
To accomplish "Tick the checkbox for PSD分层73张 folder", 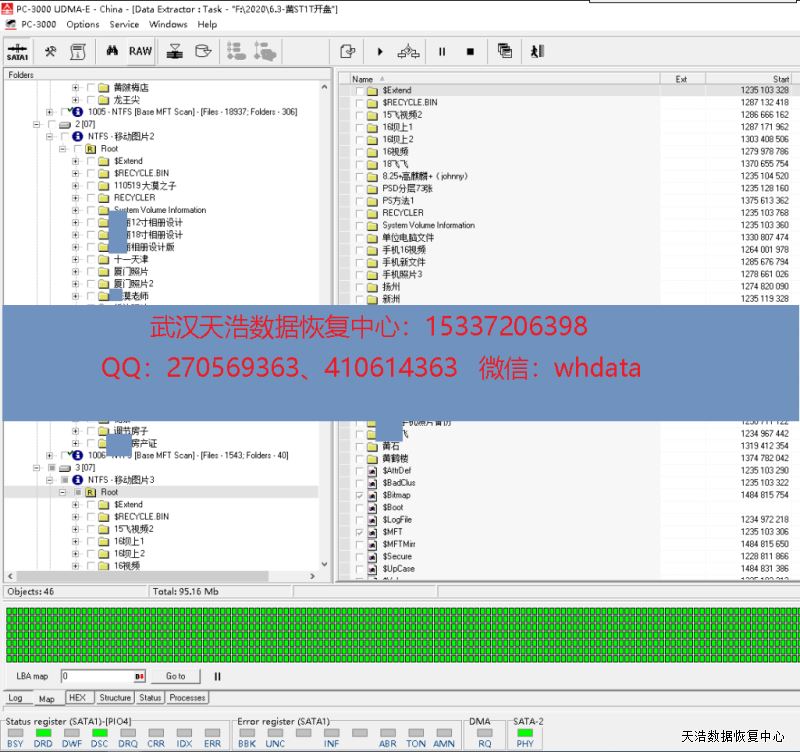I will pos(359,188).
